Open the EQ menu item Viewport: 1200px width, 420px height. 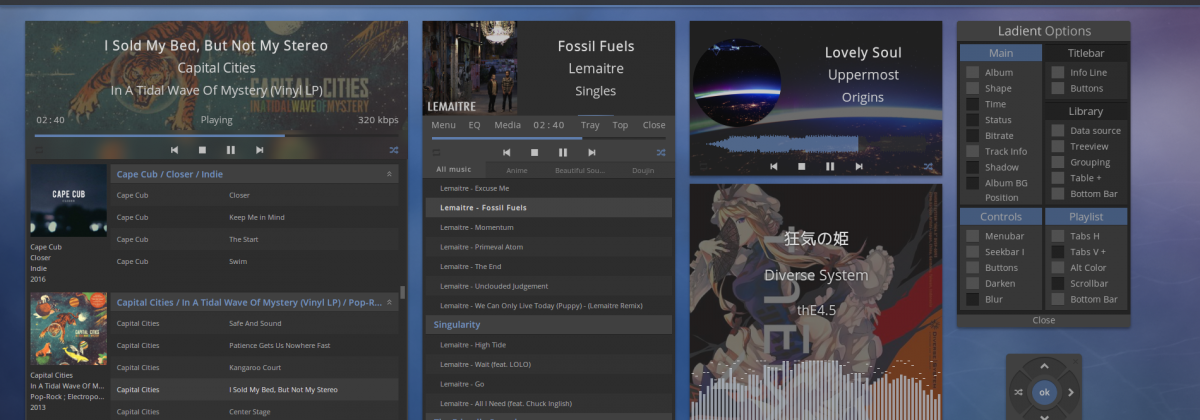pos(475,126)
